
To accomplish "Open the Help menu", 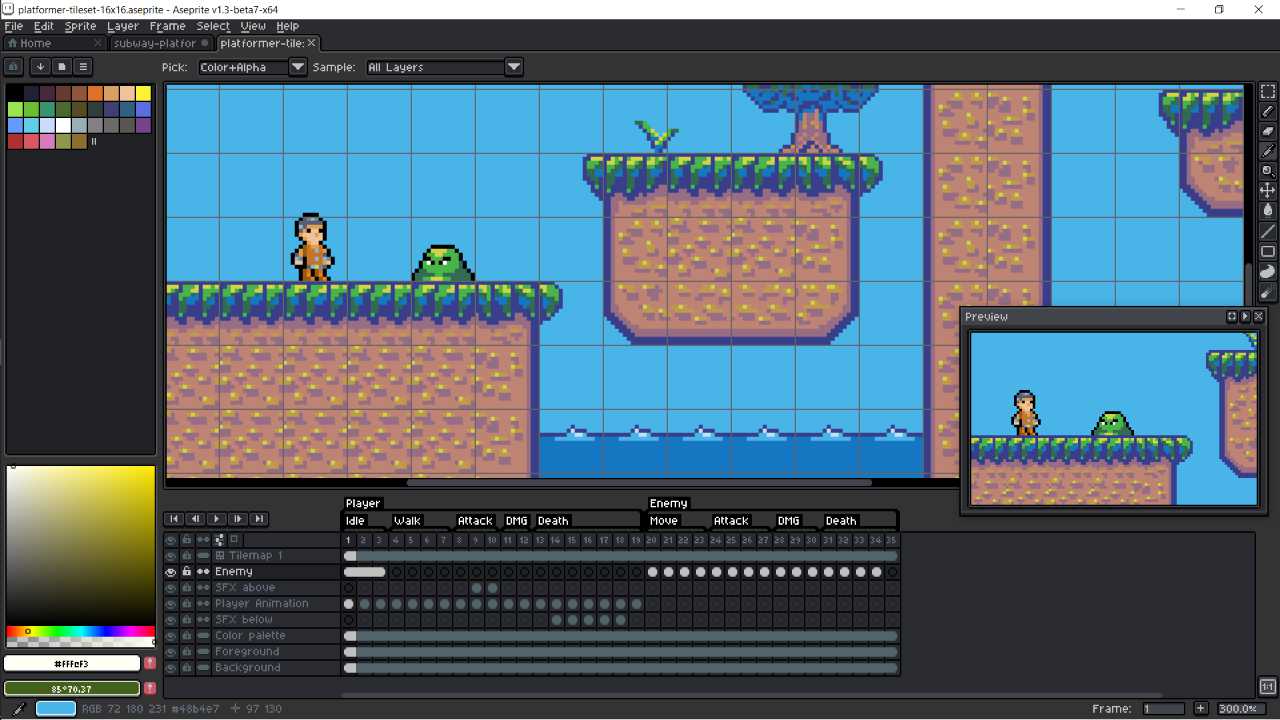I will [x=287, y=26].
